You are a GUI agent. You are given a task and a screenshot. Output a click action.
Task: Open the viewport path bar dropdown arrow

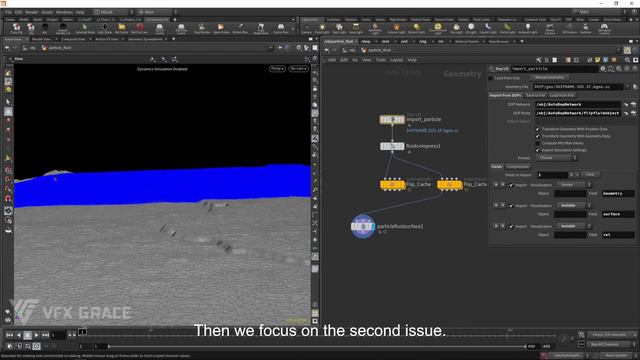coord(271,48)
